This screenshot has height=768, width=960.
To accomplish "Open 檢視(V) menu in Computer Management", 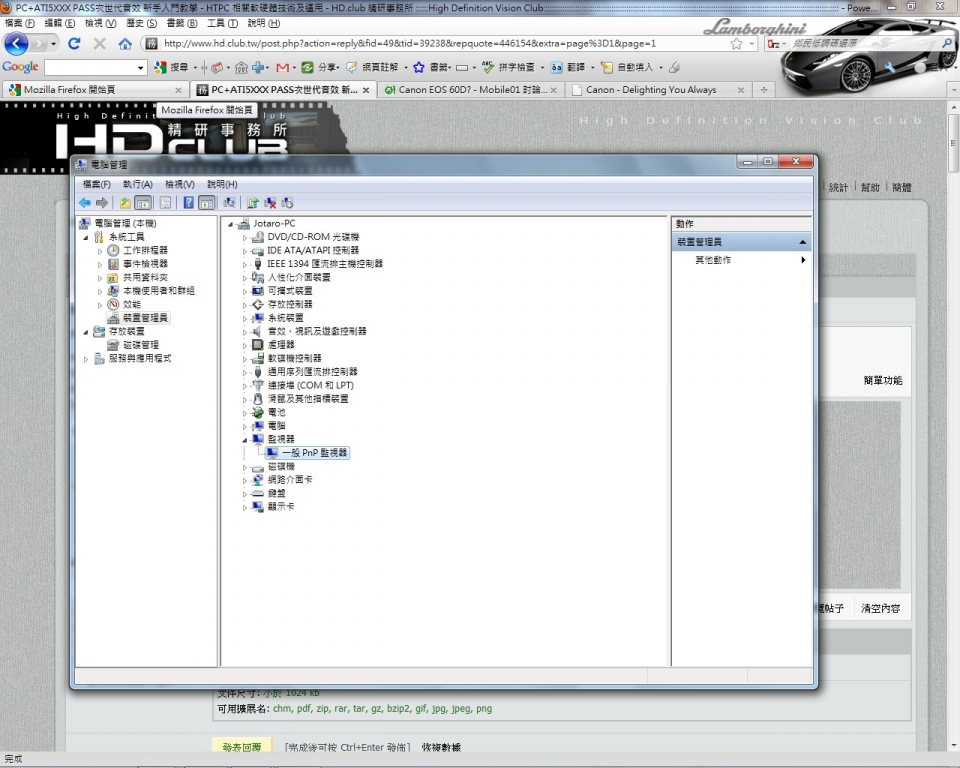I will (x=179, y=184).
